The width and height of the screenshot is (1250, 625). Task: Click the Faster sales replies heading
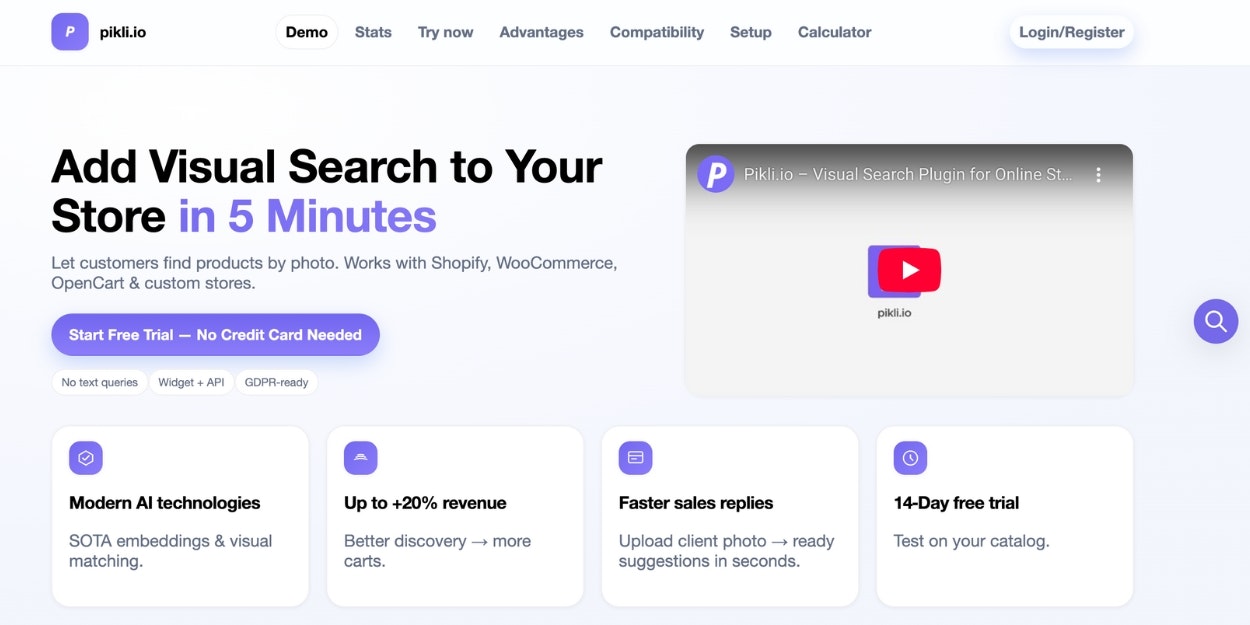tap(696, 503)
